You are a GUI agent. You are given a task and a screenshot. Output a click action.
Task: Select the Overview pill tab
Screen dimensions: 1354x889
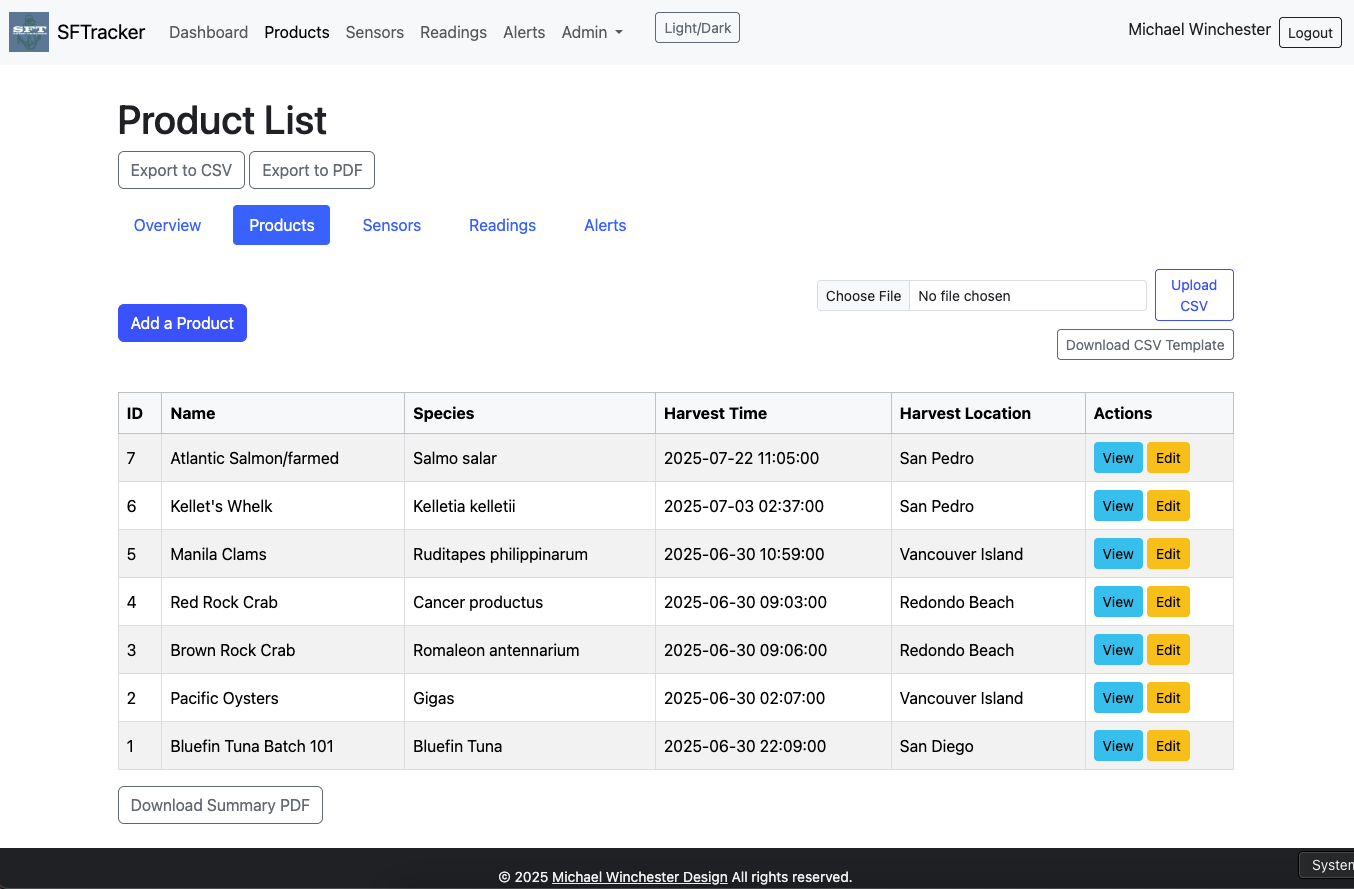(x=167, y=225)
